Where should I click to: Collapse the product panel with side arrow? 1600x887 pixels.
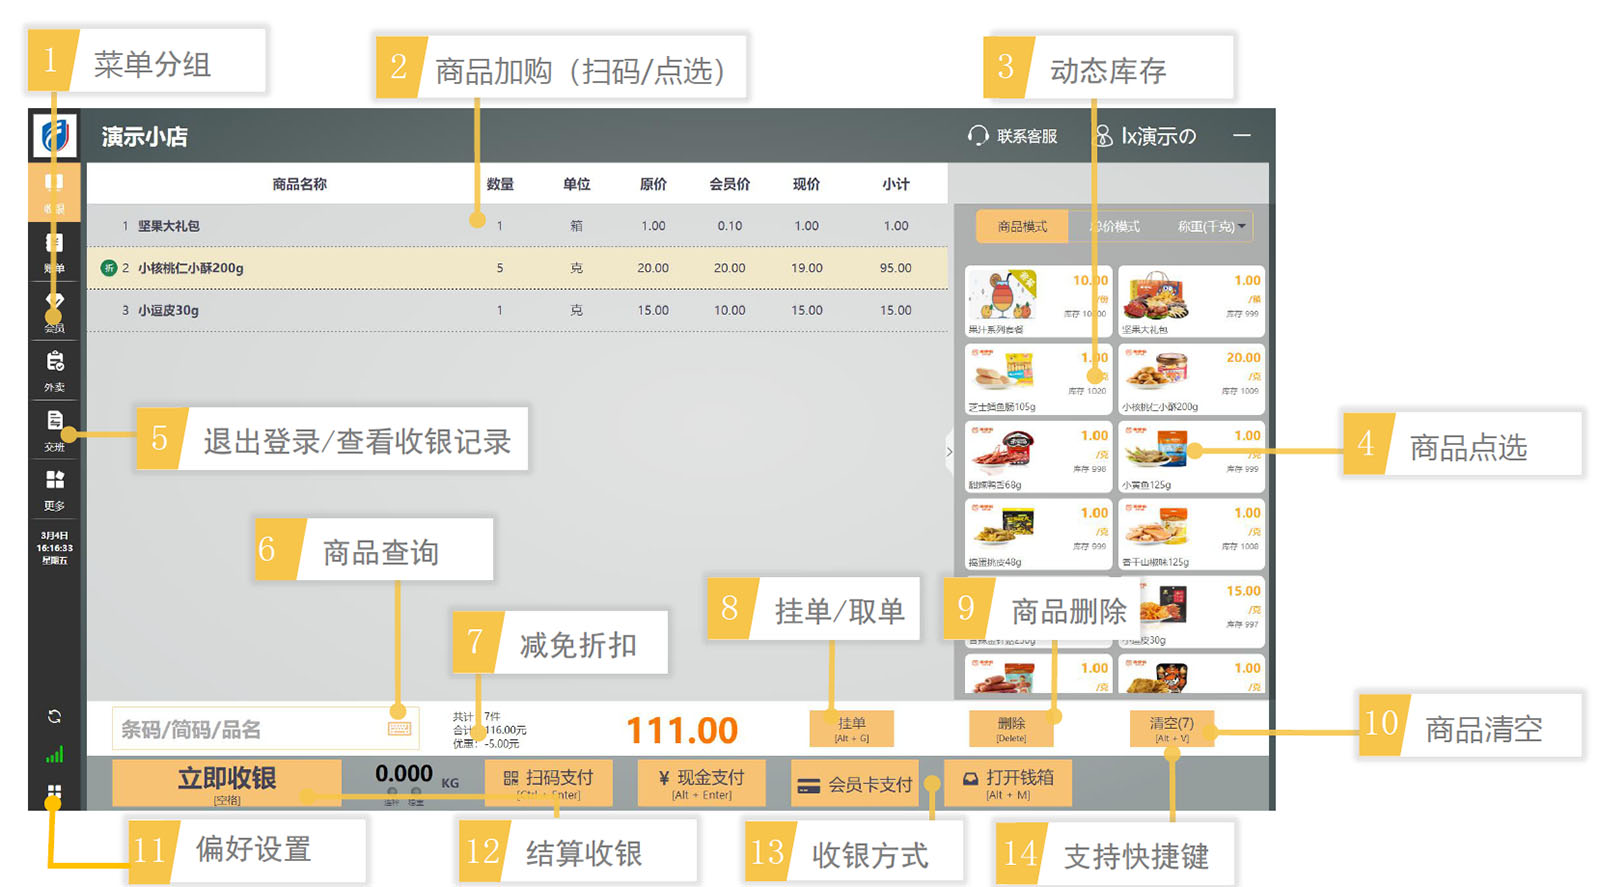point(949,452)
